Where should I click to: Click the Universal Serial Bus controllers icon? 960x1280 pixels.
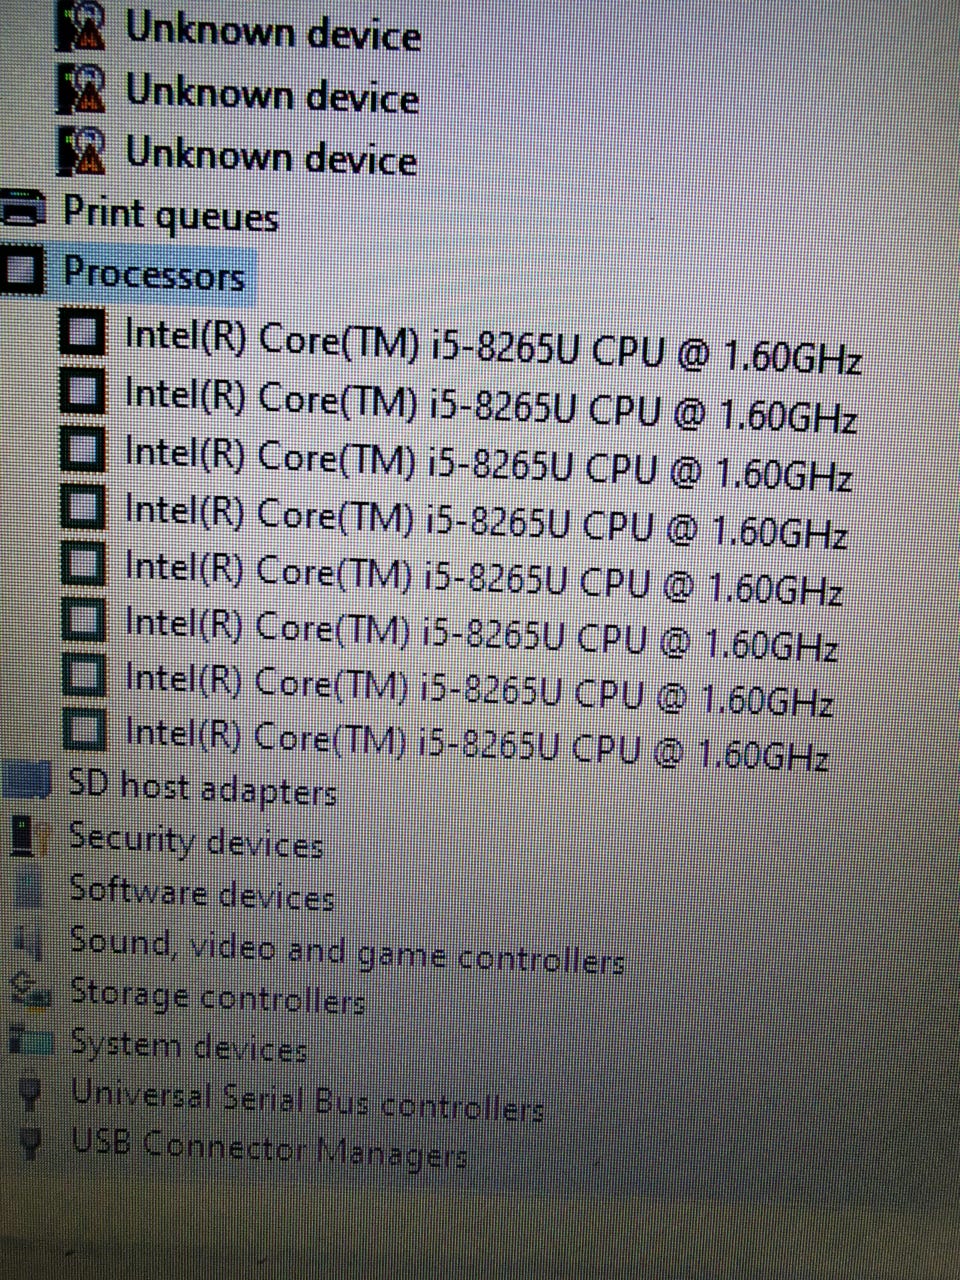click(32, 1094)
